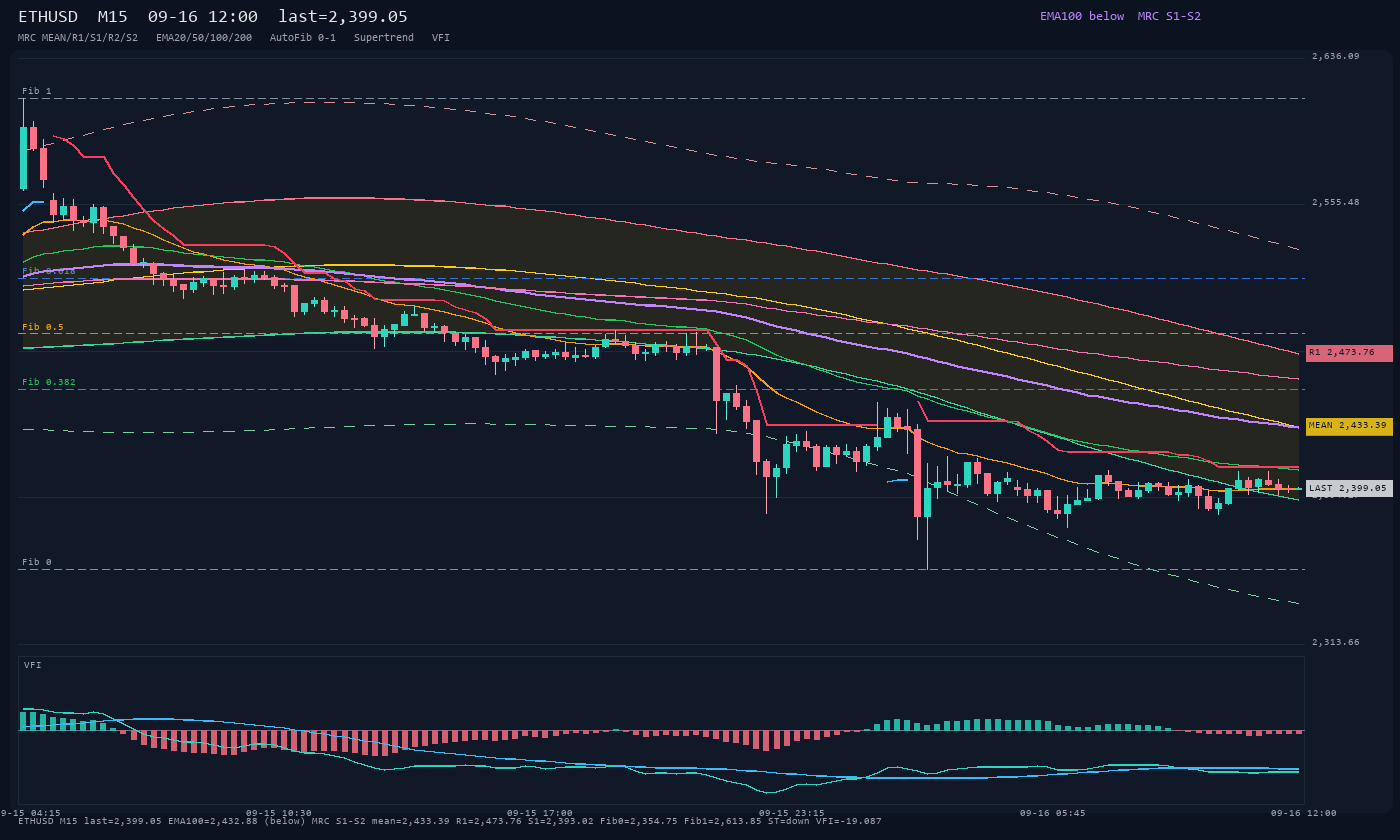Image resolution: width=1400 pixels, height=840 pixels.
Task: Select the M15 timeframe label
Action: (x=112, y=17)
